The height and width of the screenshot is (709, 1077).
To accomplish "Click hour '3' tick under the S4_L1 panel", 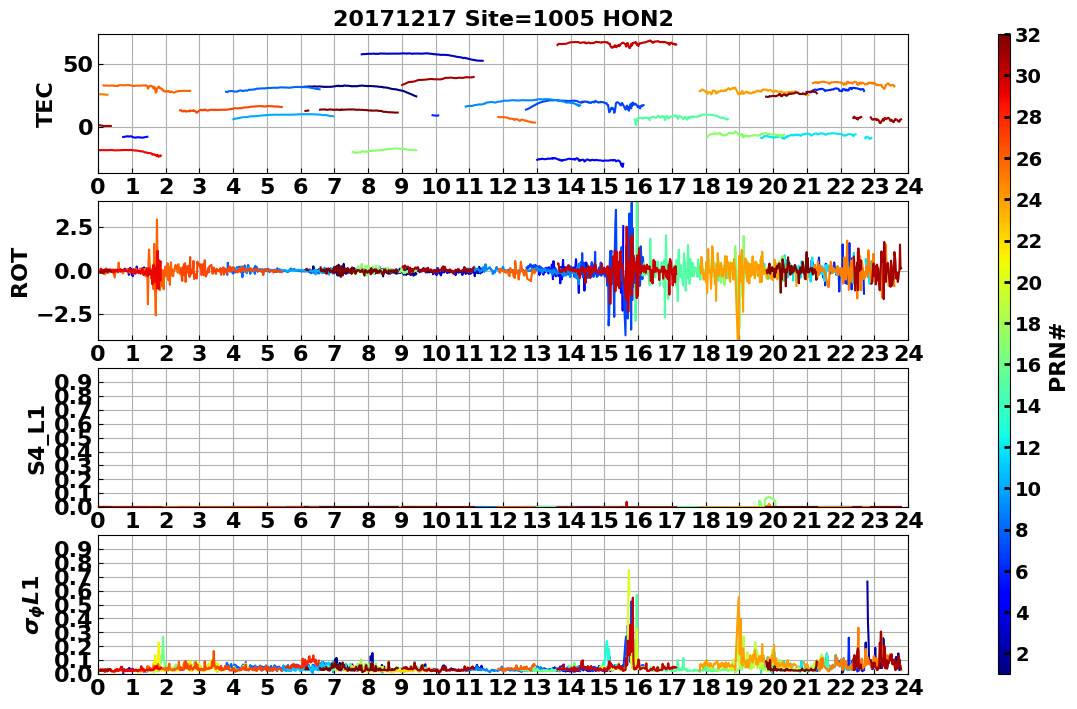I will click(200, 520).
